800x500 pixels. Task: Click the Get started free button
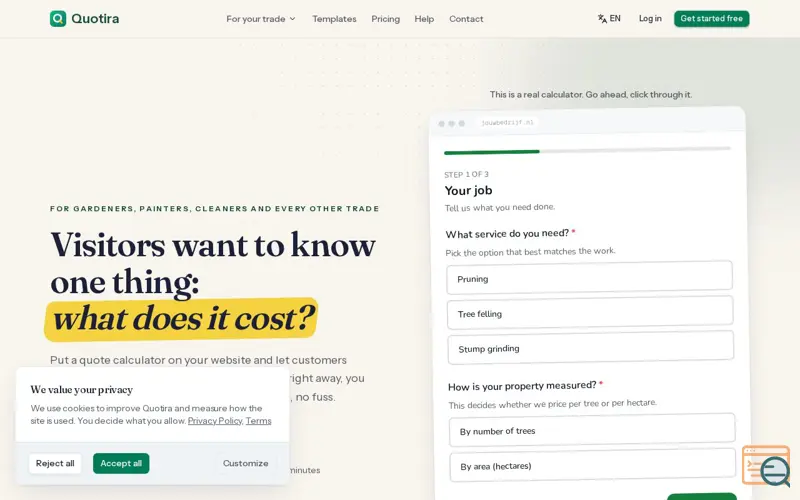click(x=711, y=19)
